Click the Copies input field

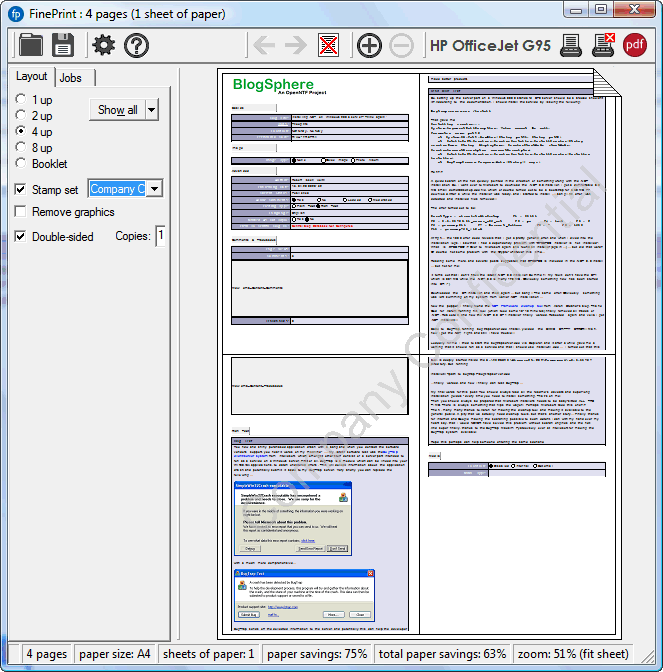tap(160, 236)
